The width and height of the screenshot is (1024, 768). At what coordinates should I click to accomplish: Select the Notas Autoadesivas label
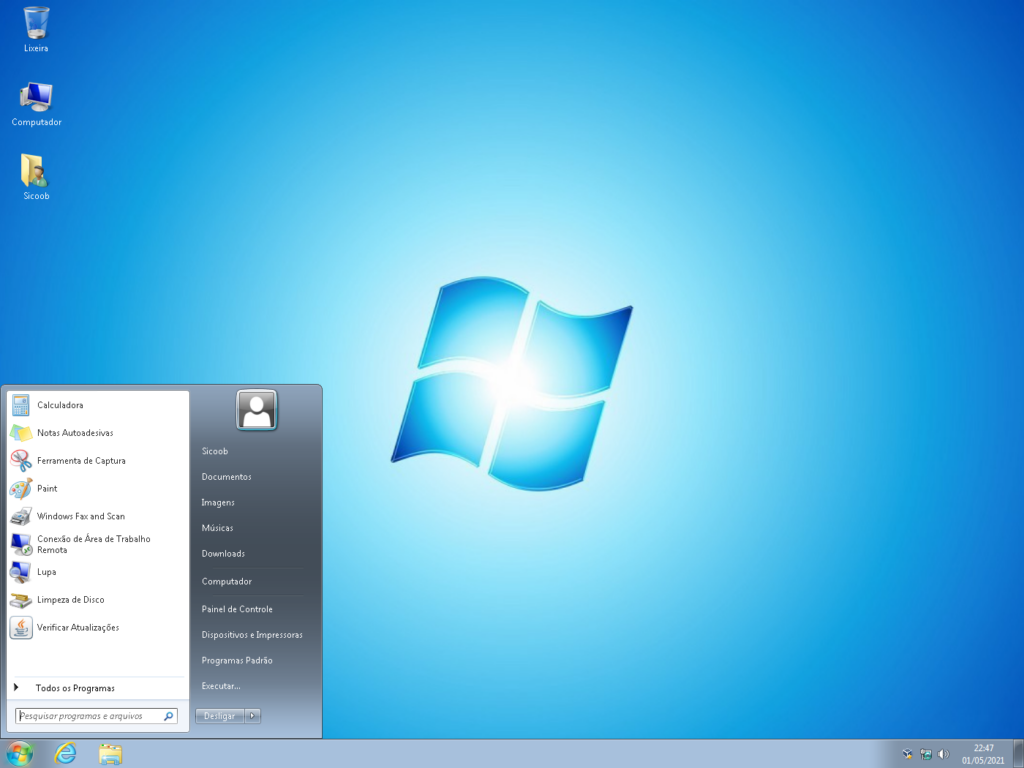(x=75, y=433)
